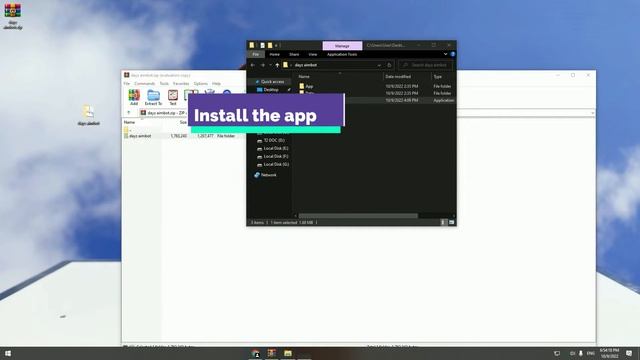640x360 pixels.
Task: Sort by Date modified column in Explorer
Action: [398, 76]
